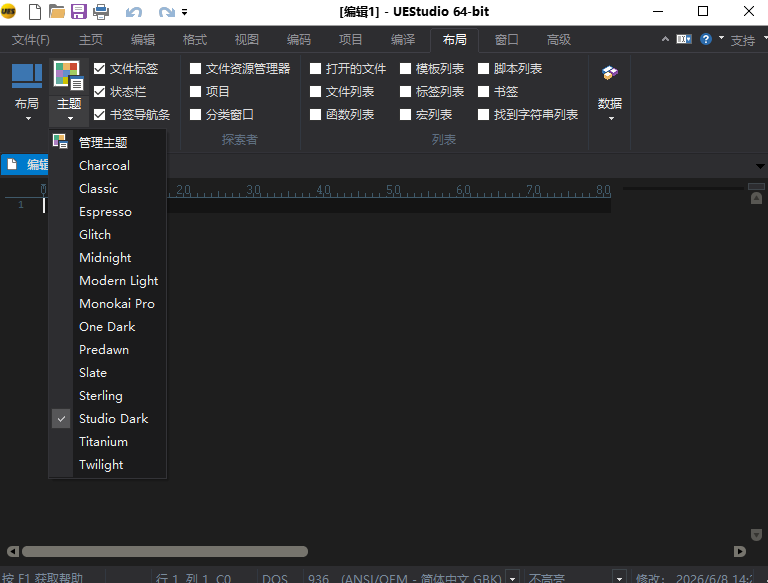
Task: Select the Midnight theme
Action: pos(108,258)
